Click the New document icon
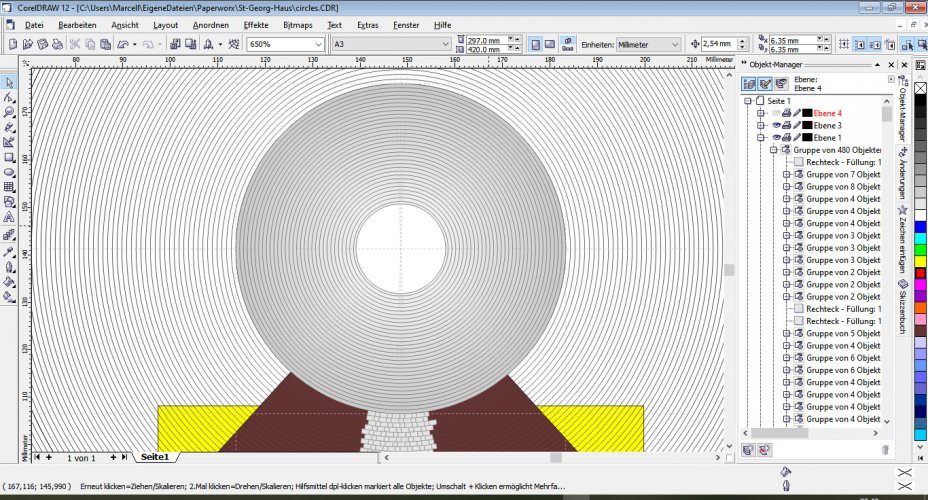The width and height of the screenshot is (928, 500). tap(13, 44)
